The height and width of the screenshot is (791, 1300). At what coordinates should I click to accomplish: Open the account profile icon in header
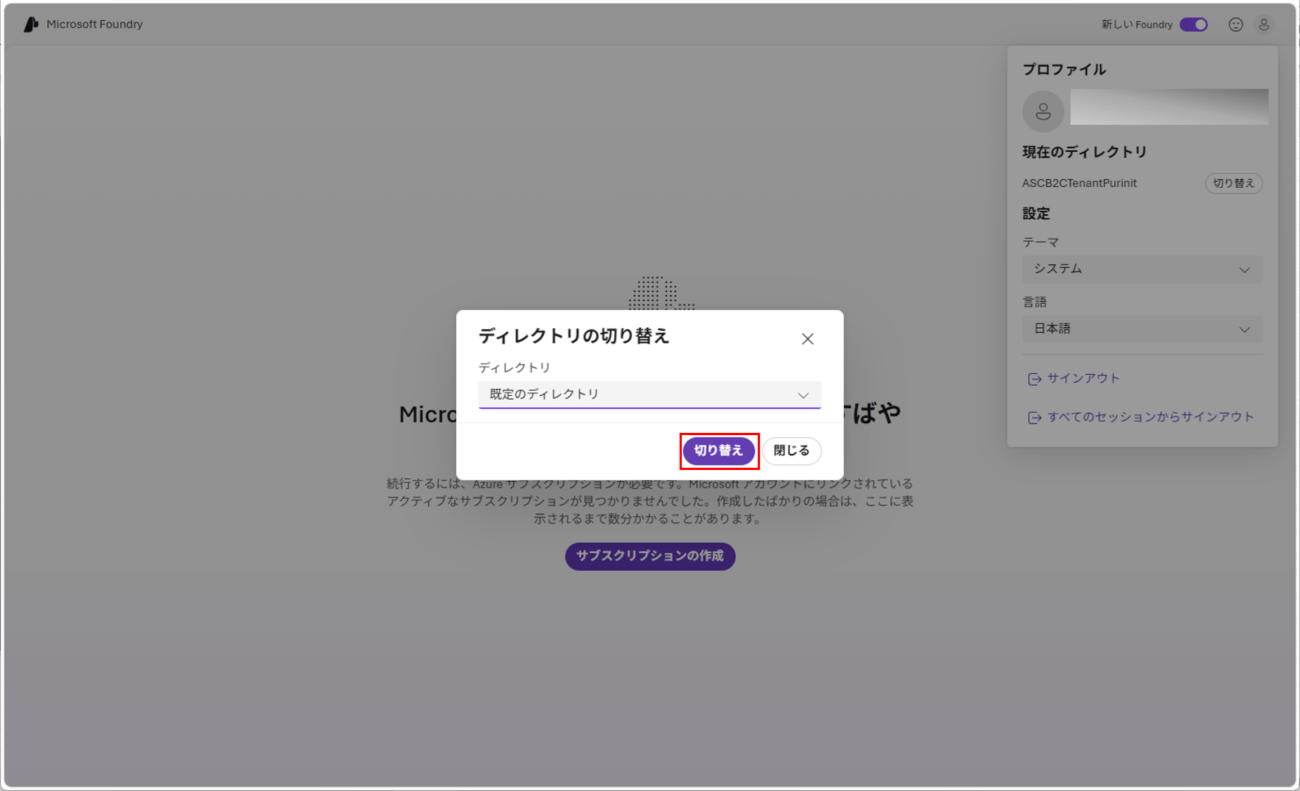point(1264,24)
